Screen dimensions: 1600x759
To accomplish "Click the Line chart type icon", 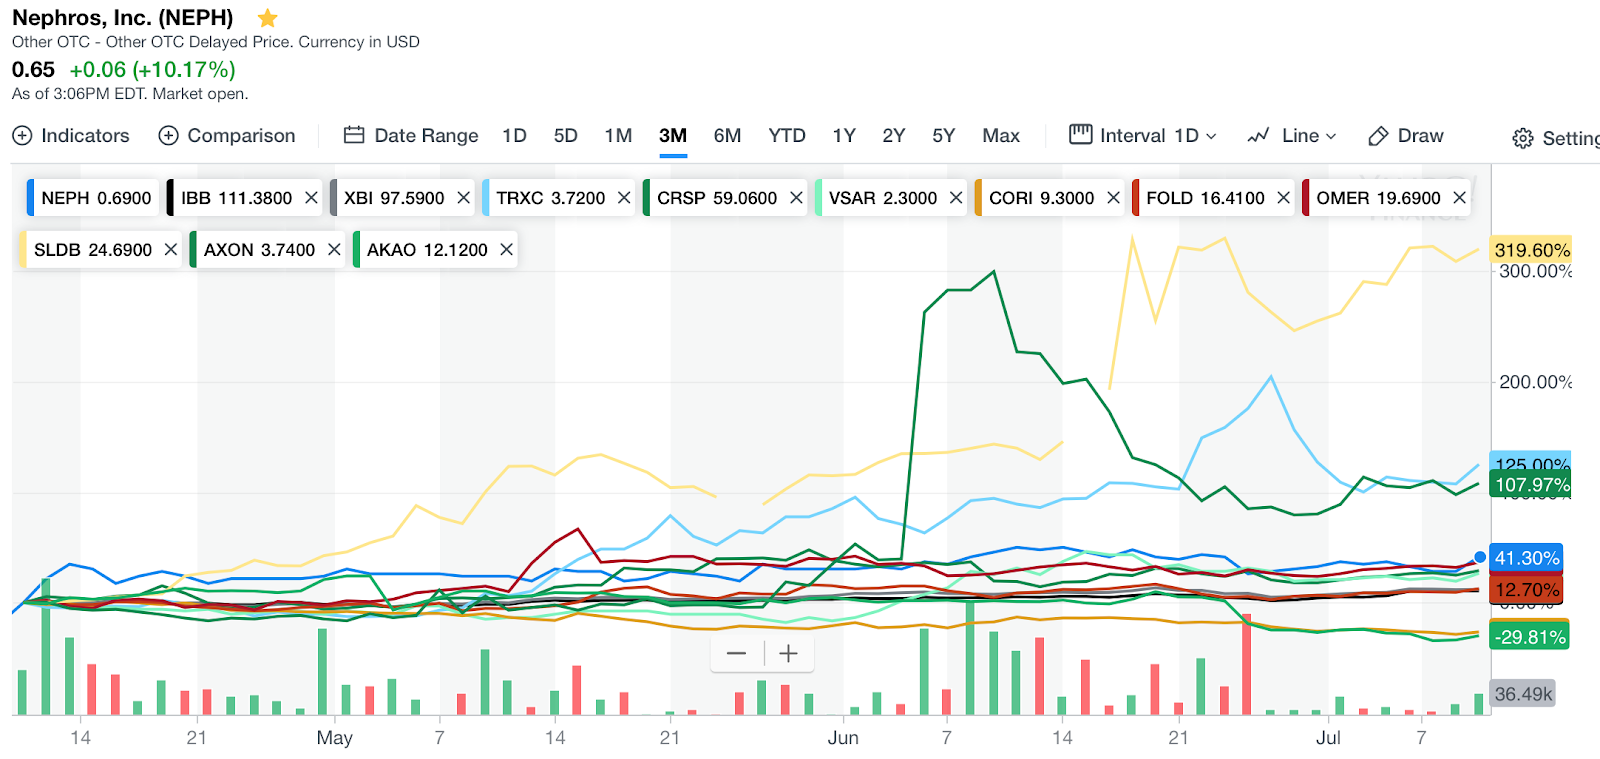I will (1259, 135).
